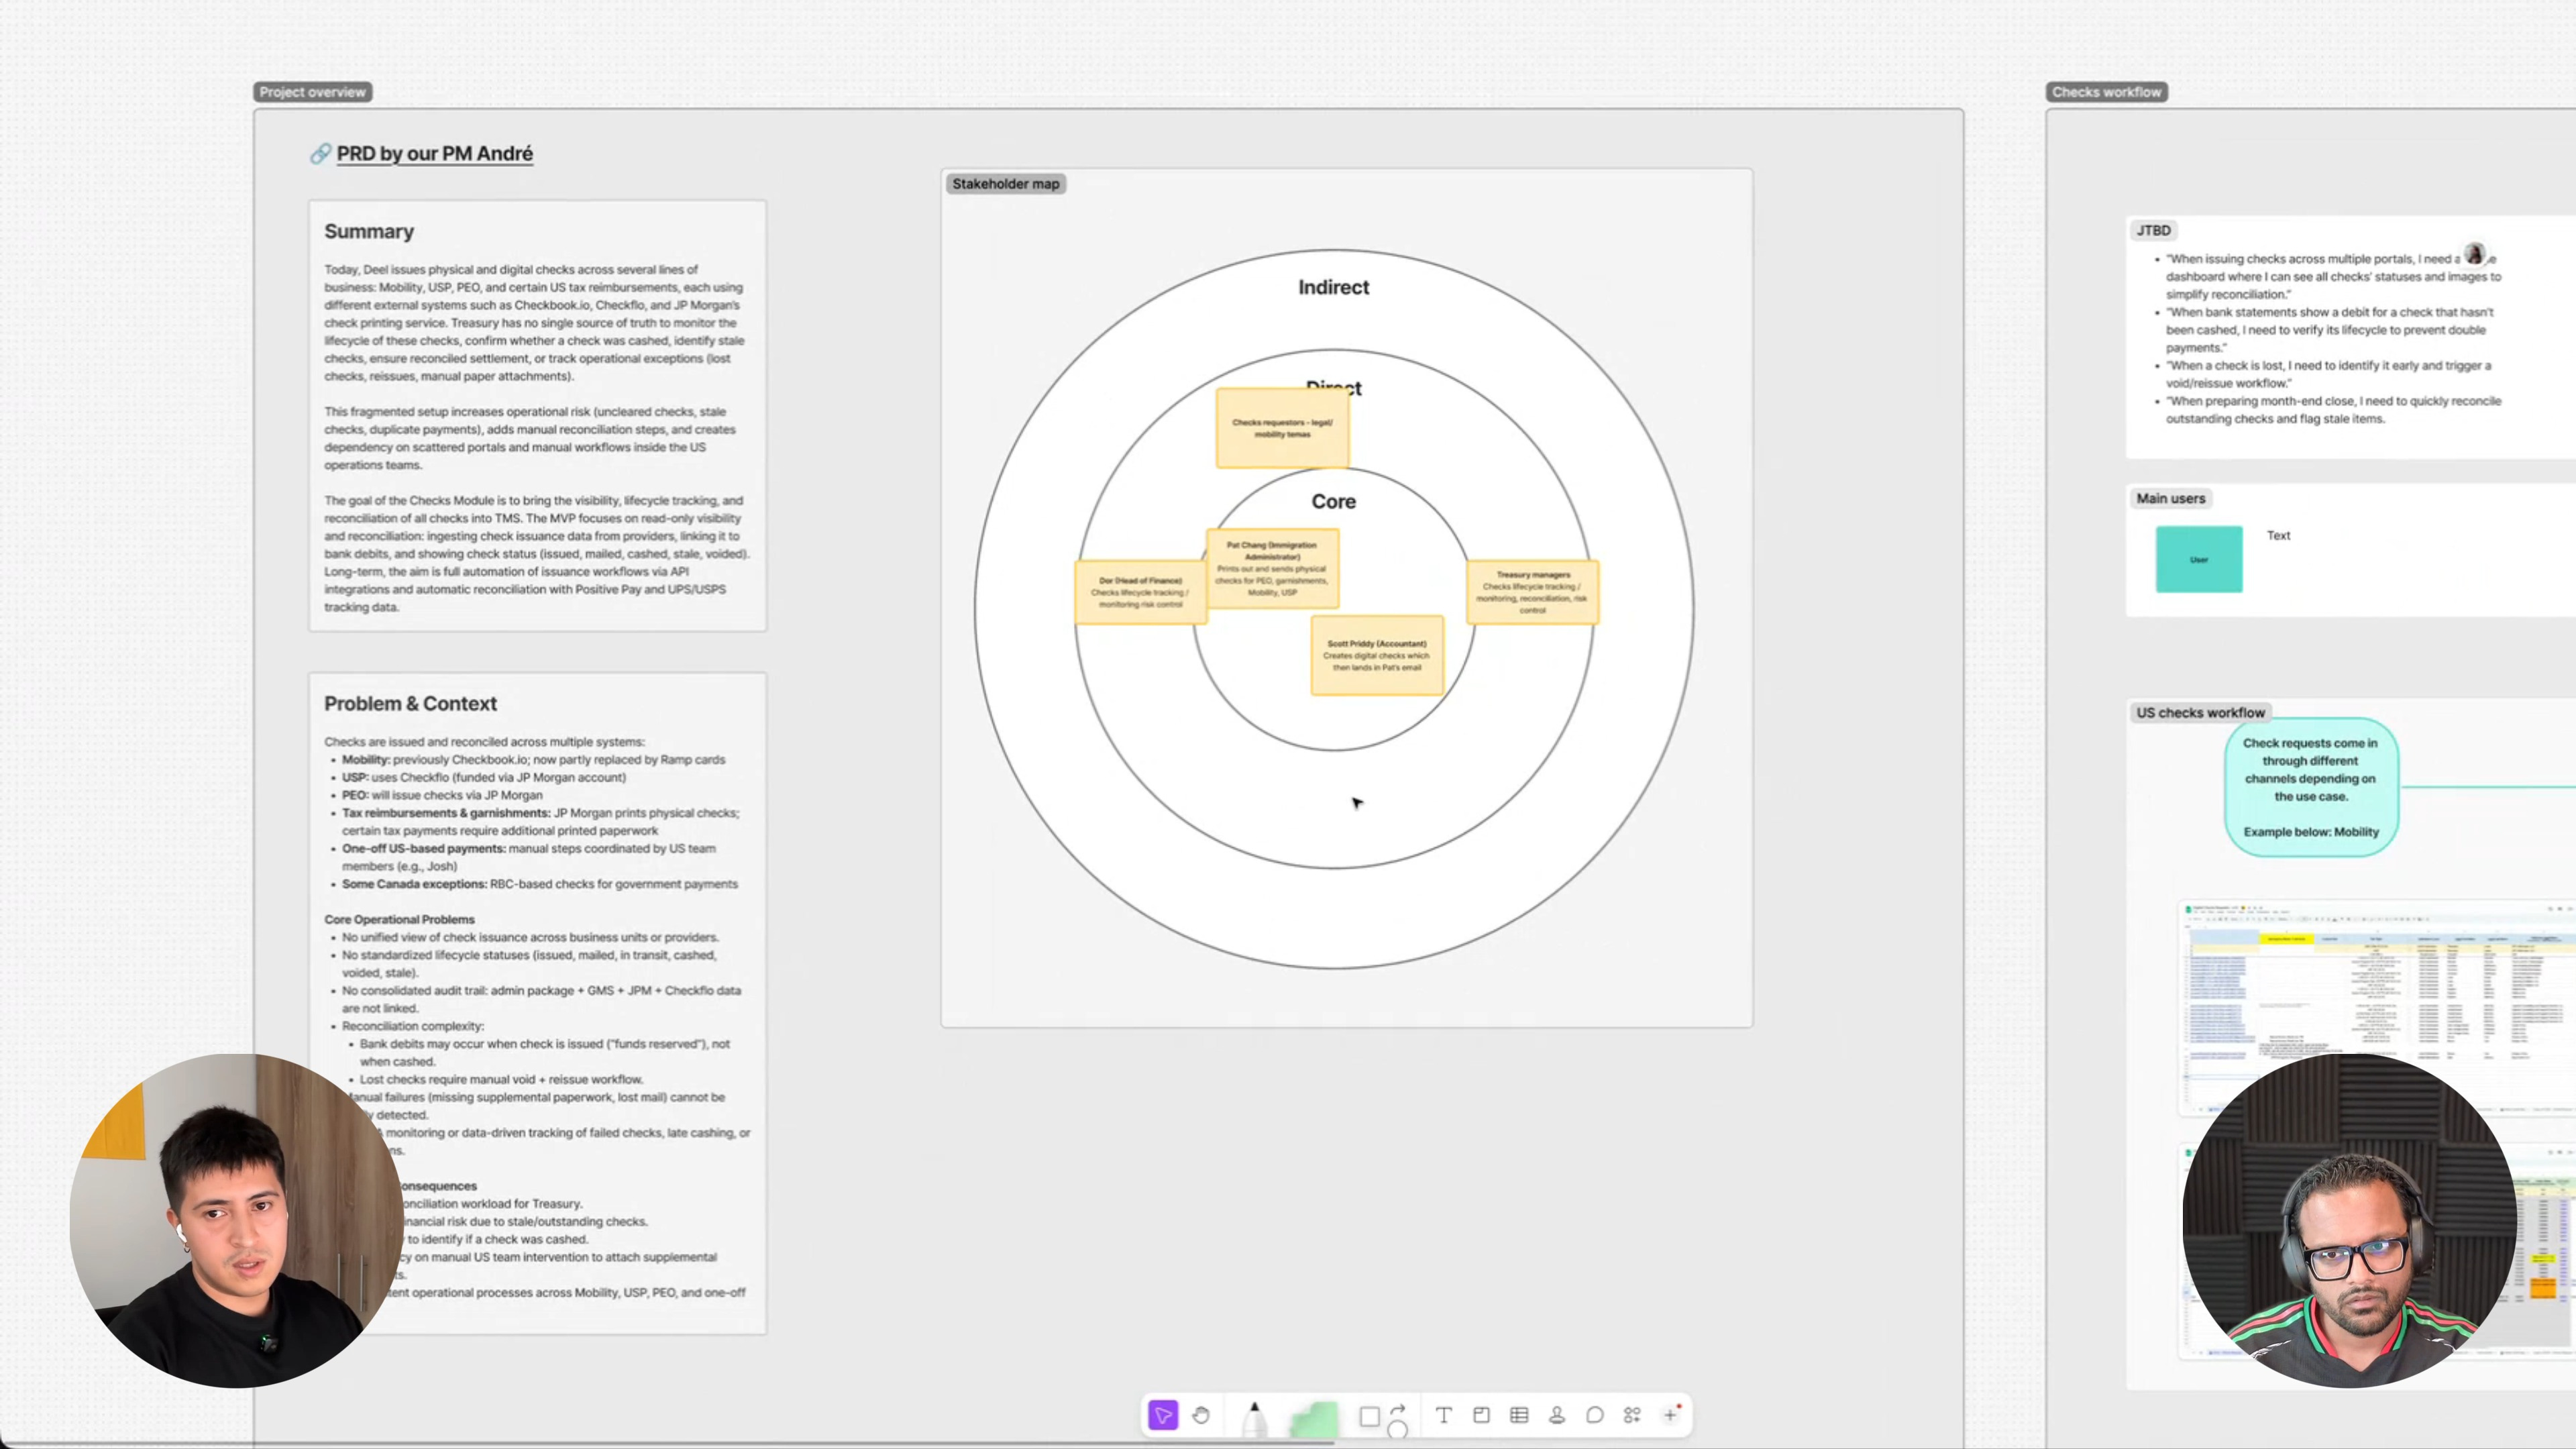Image resolution: width=2576 pixels, height=1449 pixels.
Task: Select the Treasury managers sticky note
Action: [x=1532, y=592]
